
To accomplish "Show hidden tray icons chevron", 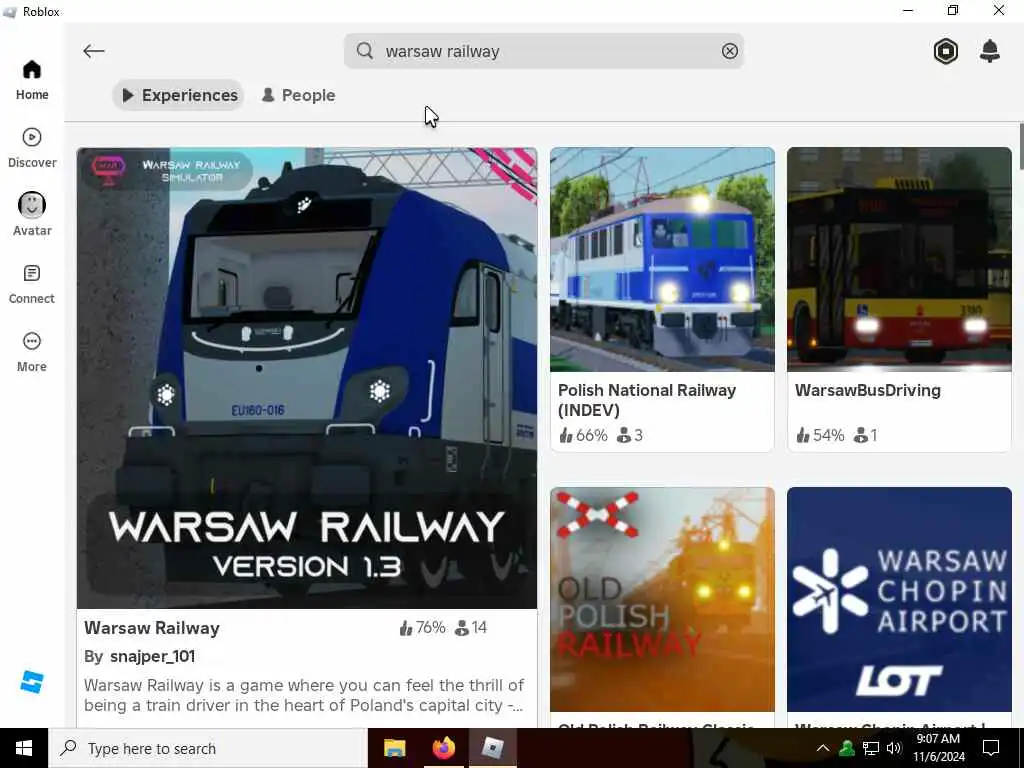I will pos(823,748).
